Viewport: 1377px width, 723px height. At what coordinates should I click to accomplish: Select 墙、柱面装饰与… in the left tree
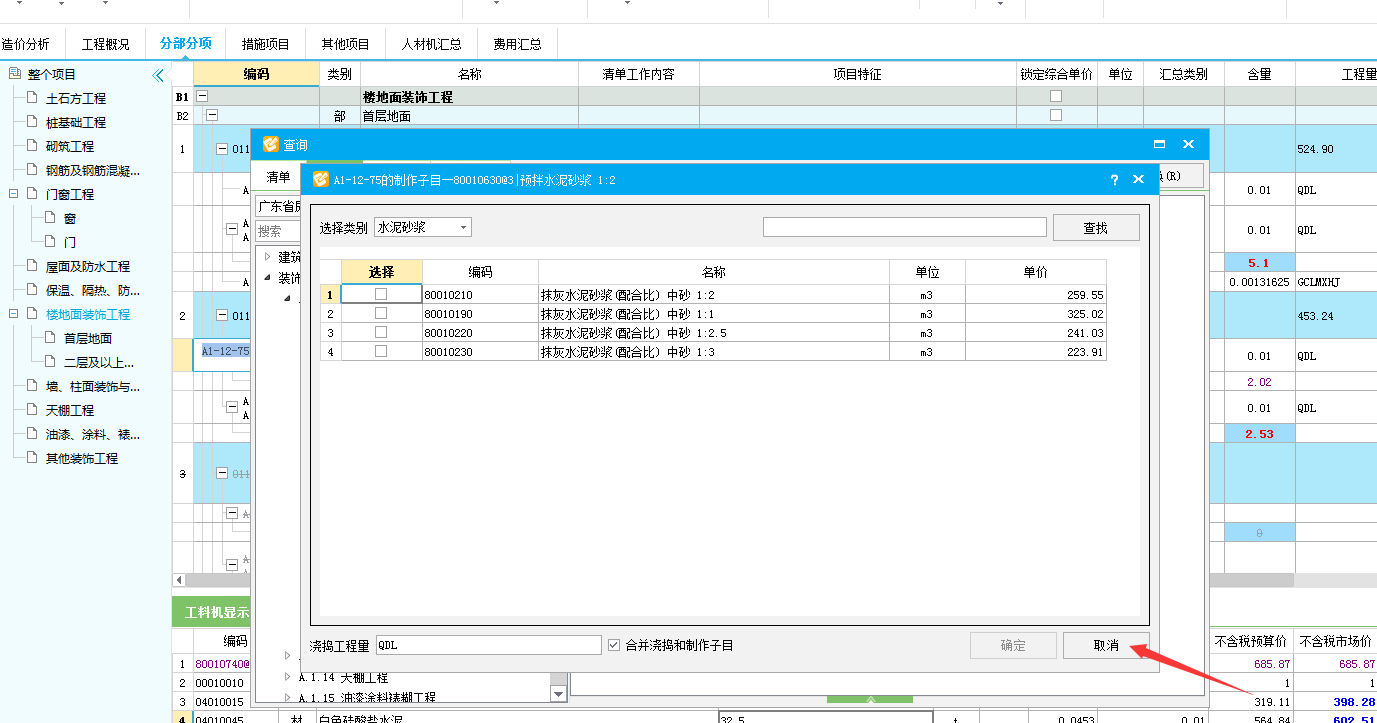click(93, 386)
